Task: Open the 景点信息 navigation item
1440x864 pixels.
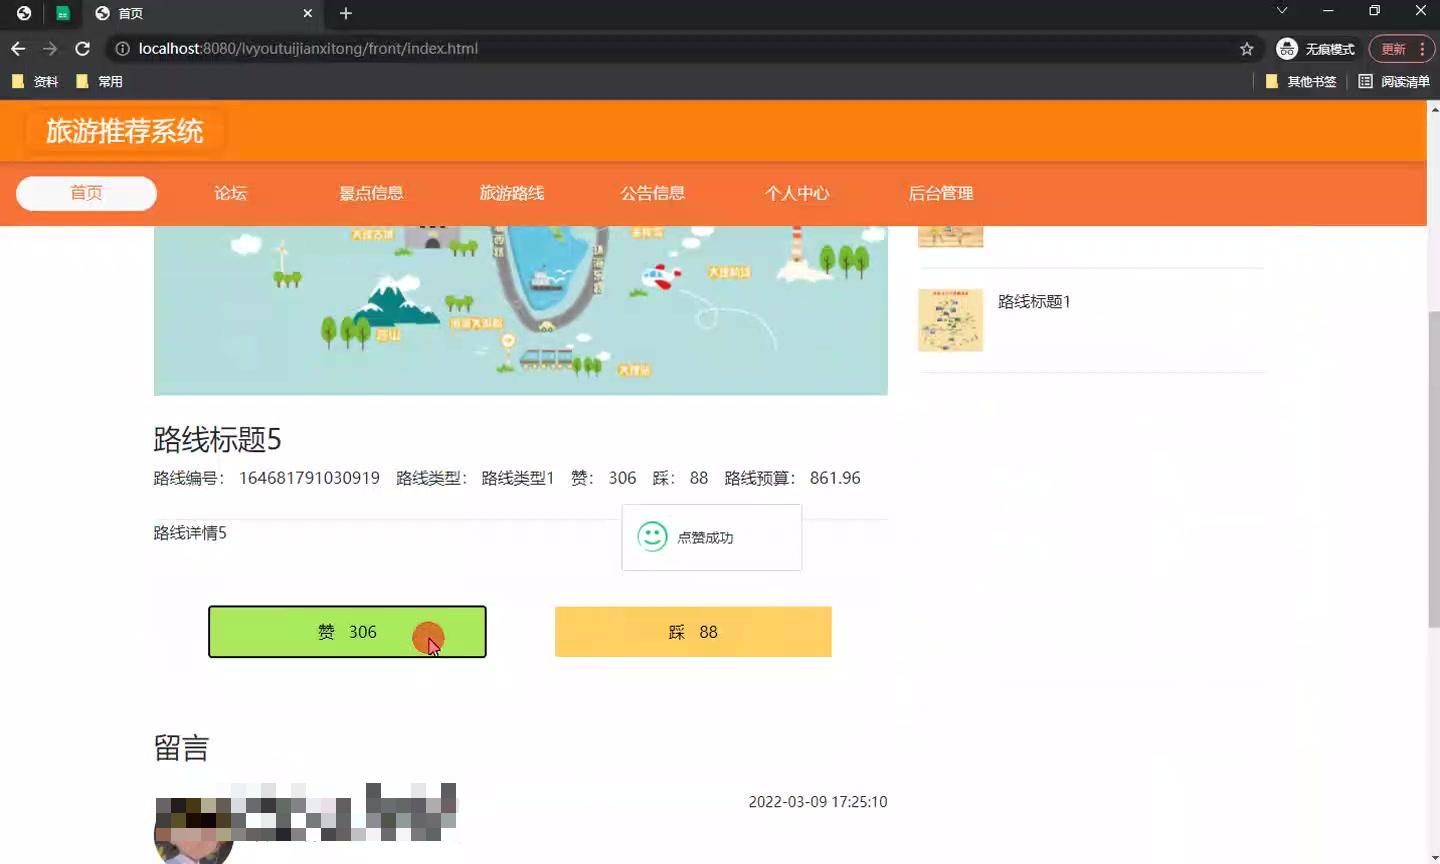Action: [371, 193]
